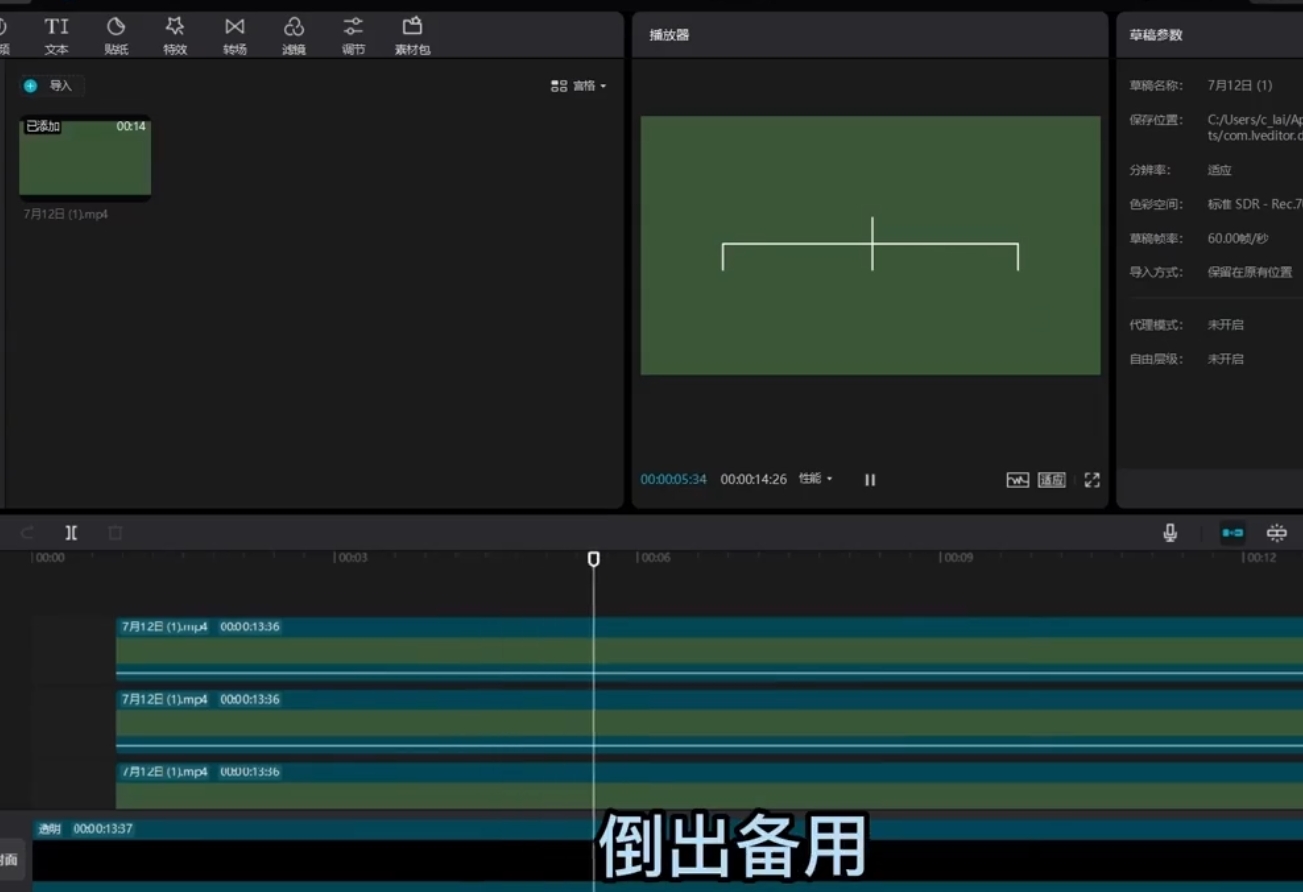This screenshot has height=892, width=1303.
Task: Enter fullscreen preview in player
Action: click(1092, 480)
